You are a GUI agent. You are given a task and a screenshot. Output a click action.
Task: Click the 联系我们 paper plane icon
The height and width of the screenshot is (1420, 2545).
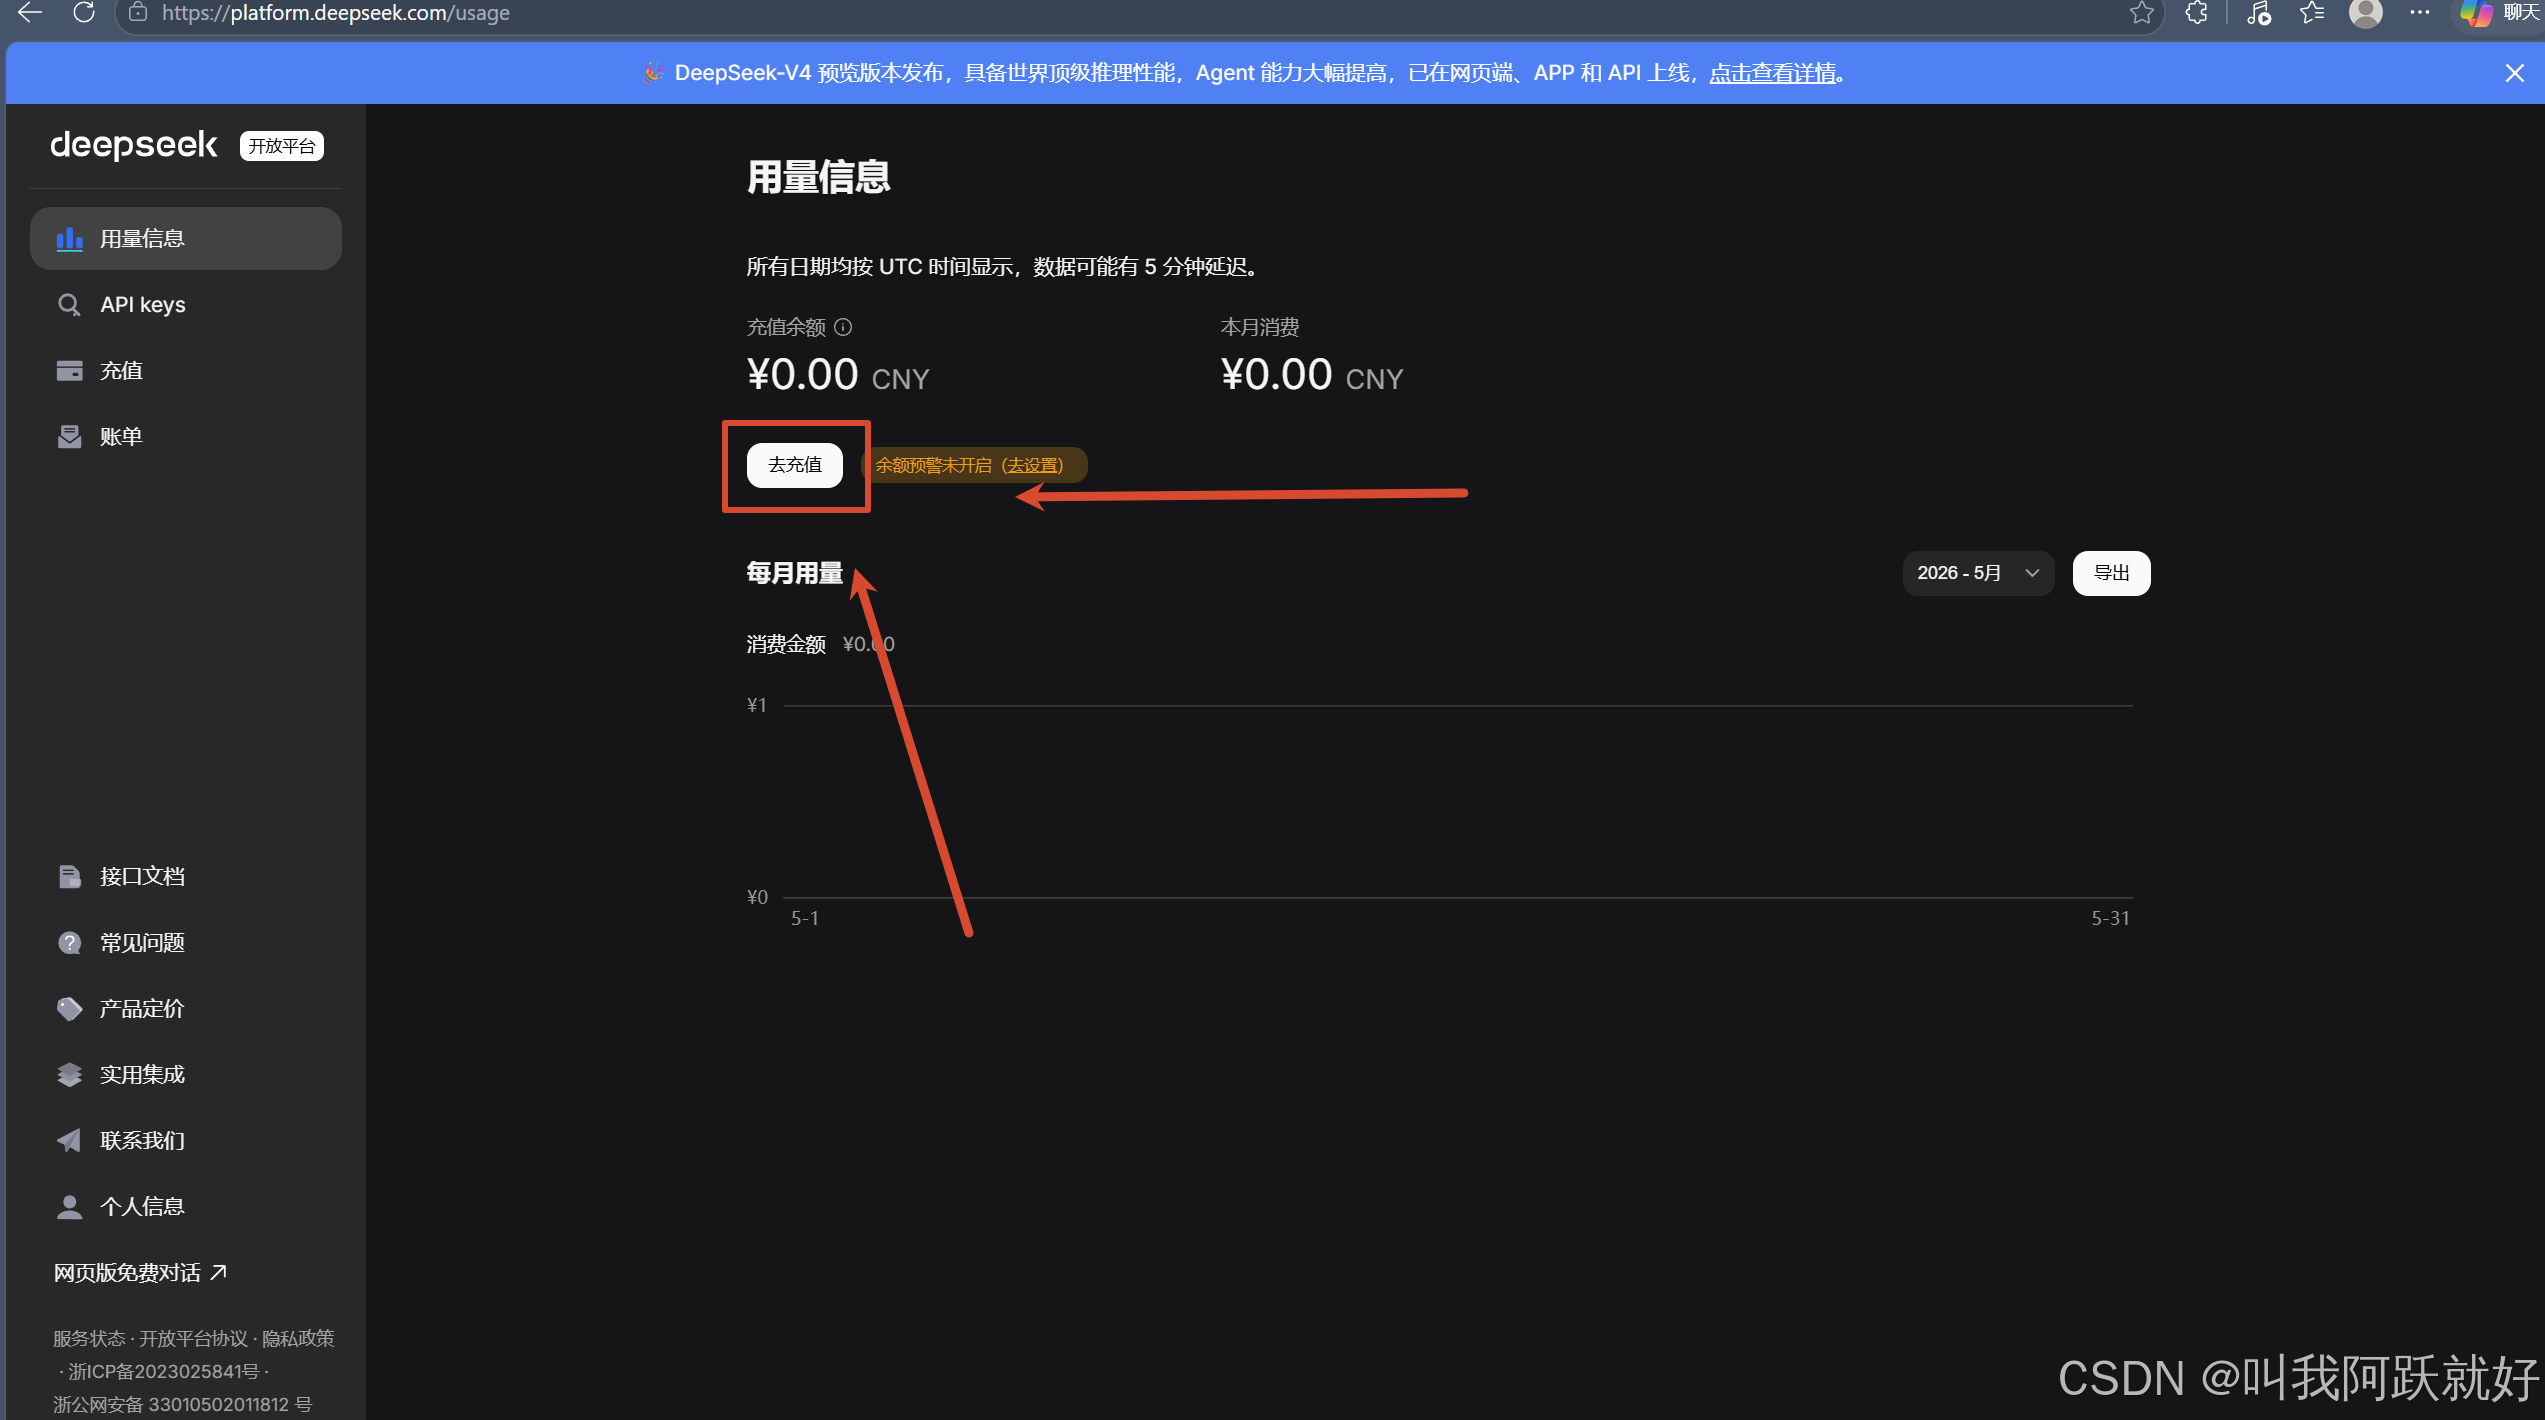pos(69,1141)
